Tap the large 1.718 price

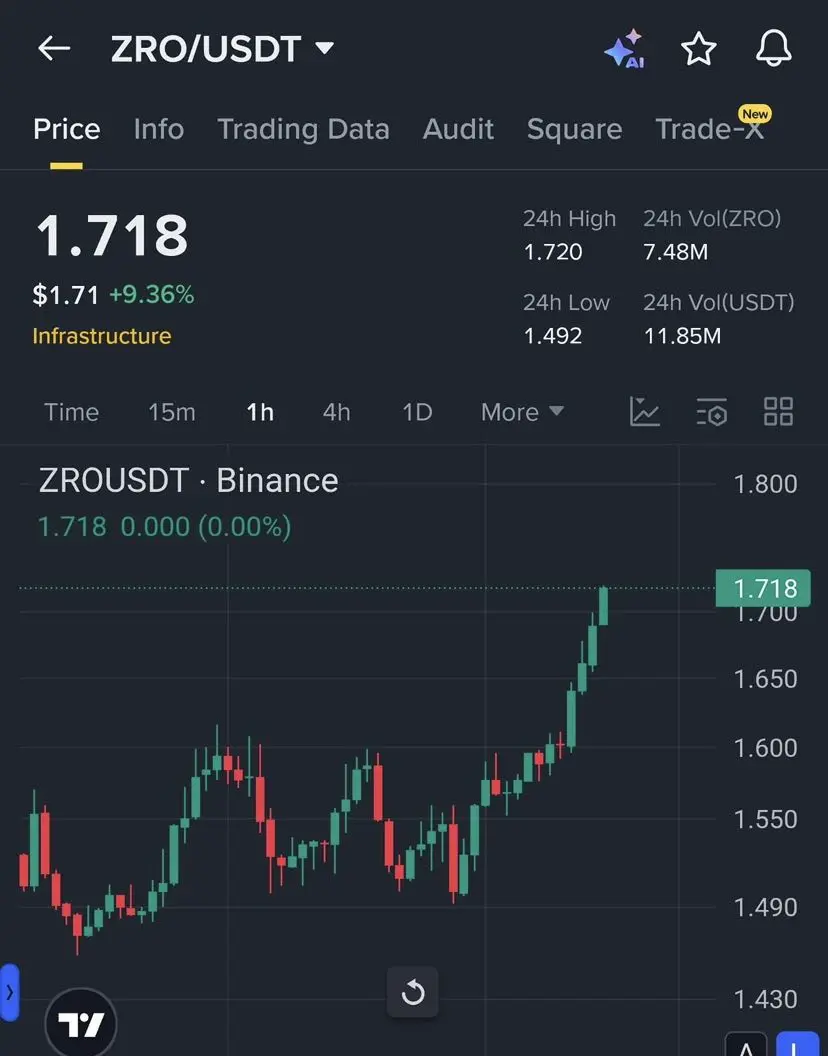pos(112,236)
